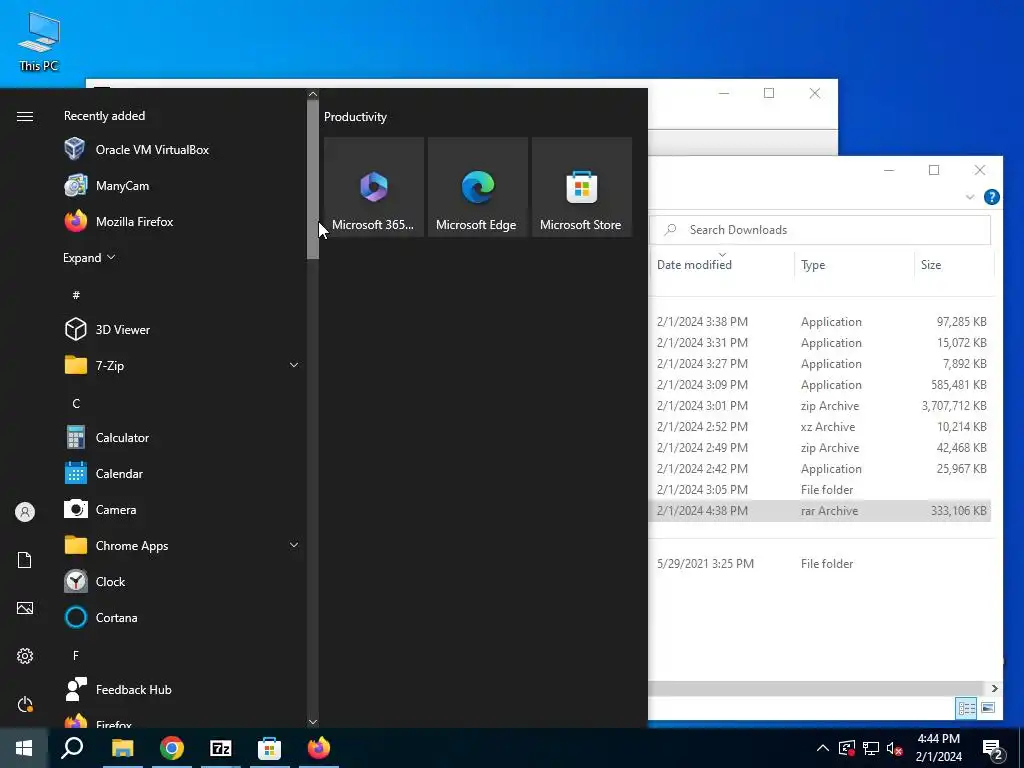The width and height of the screenshot is (1024, 768).
Task: Jump to the F letter index header
Action: [x=76, y=655]
